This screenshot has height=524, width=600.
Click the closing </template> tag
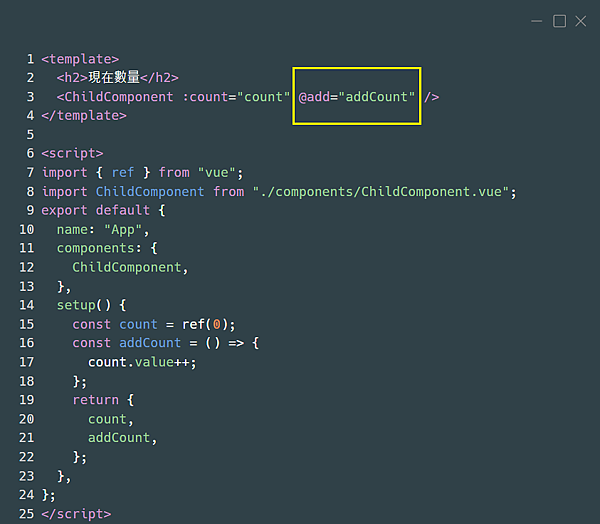pos(84,116)
